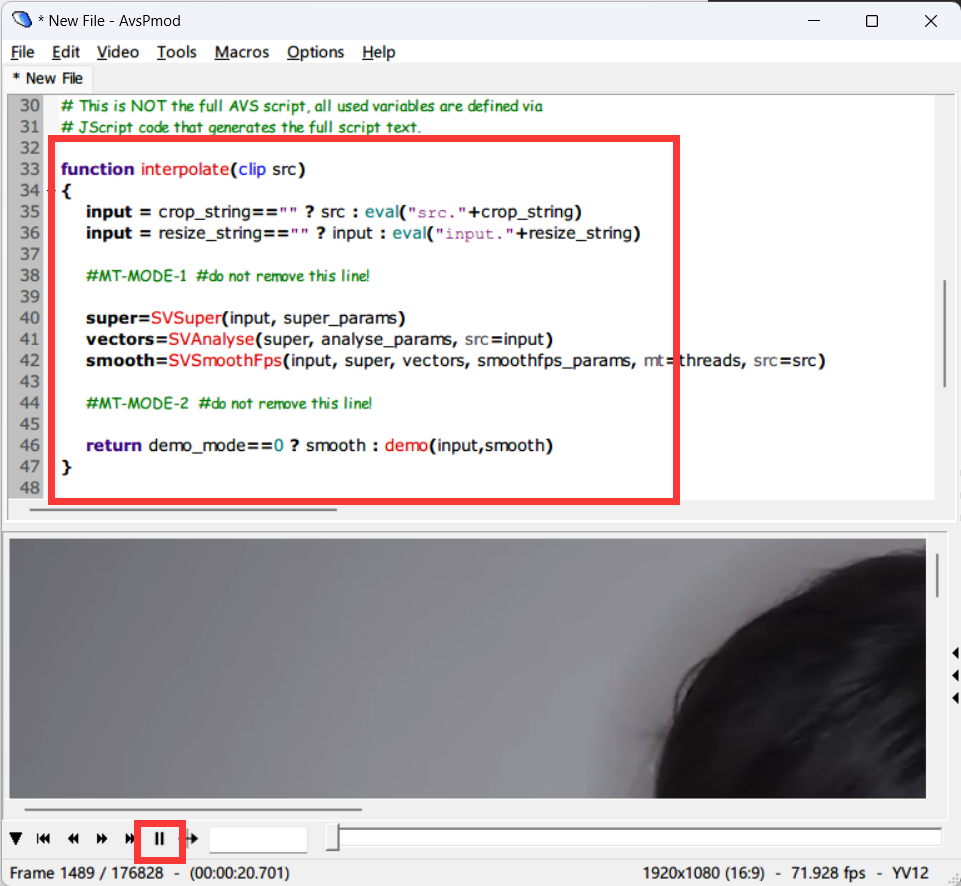Click 'SVSuper' in line 40
961x886 pixels.
click(x=186, y=318)
